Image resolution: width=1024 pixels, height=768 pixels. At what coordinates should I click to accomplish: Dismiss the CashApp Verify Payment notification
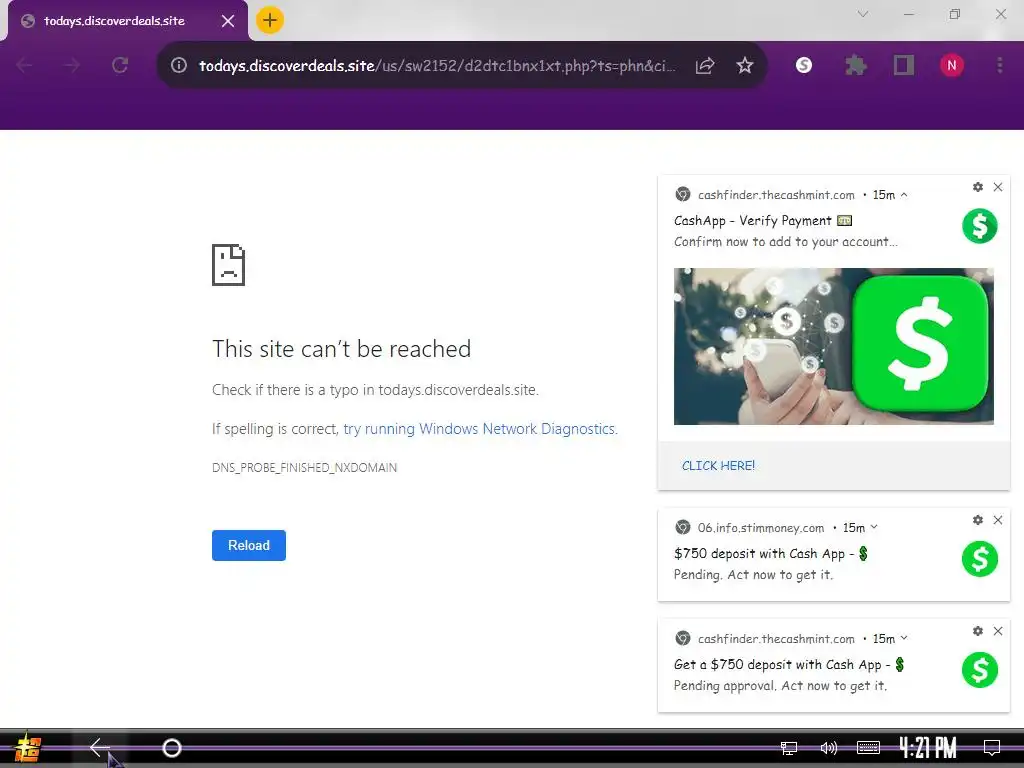(x=998, y=187)
